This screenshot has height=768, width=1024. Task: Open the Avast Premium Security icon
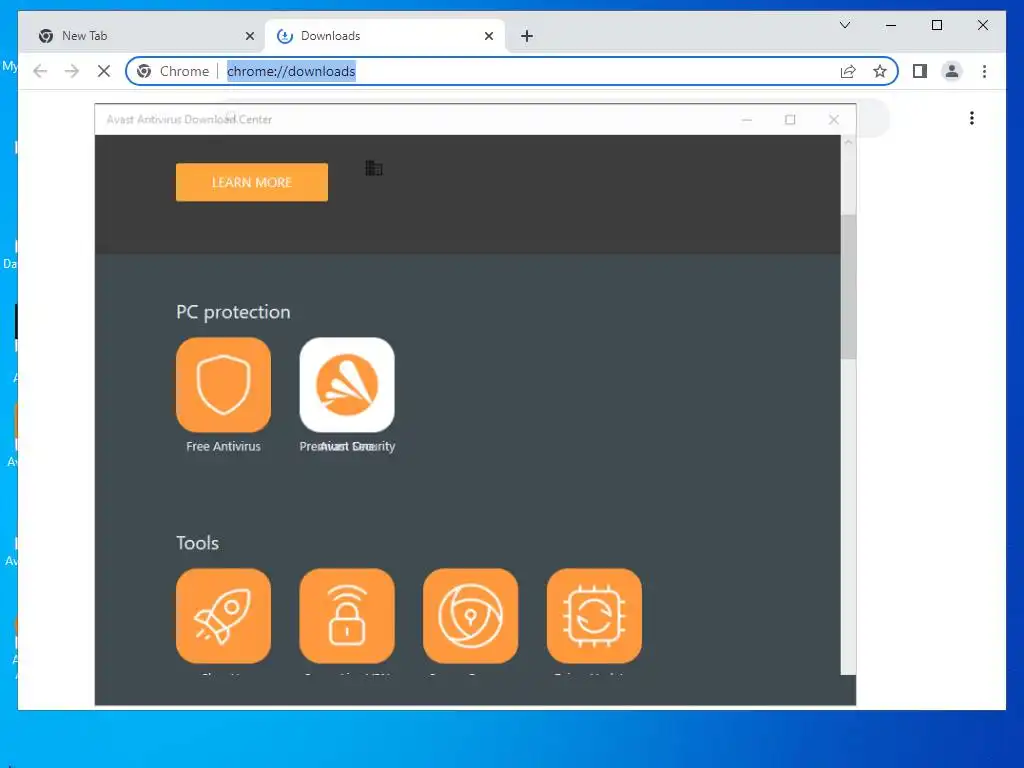347,385
